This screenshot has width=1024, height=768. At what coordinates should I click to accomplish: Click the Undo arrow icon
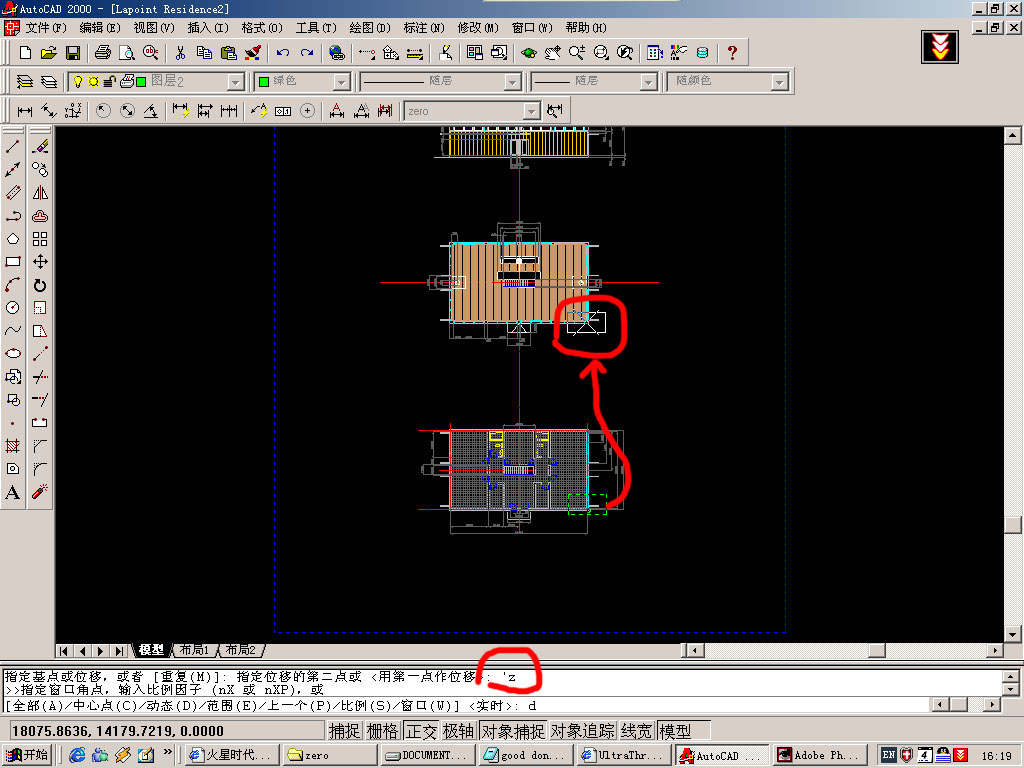tap(283, 52)
